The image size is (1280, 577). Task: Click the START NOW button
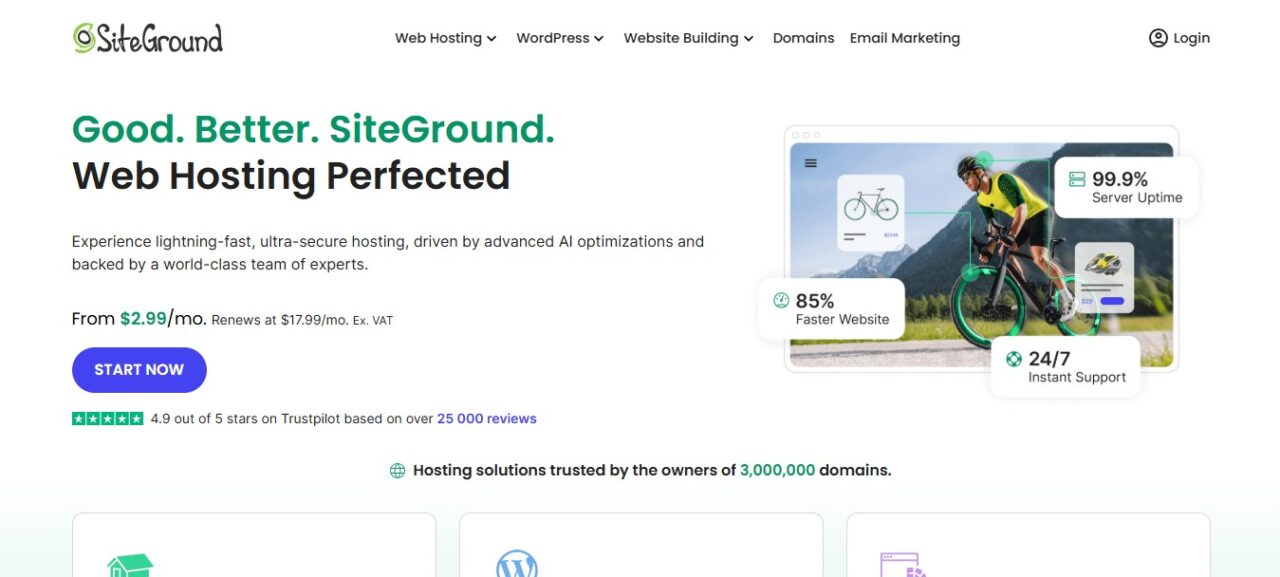point(139,369)
